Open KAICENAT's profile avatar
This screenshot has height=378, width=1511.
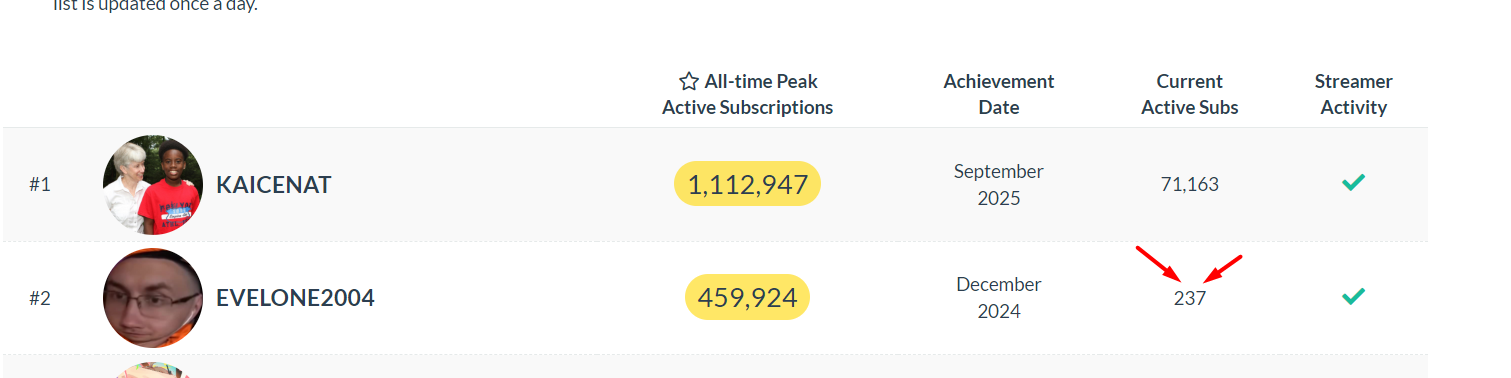(153, 185)
